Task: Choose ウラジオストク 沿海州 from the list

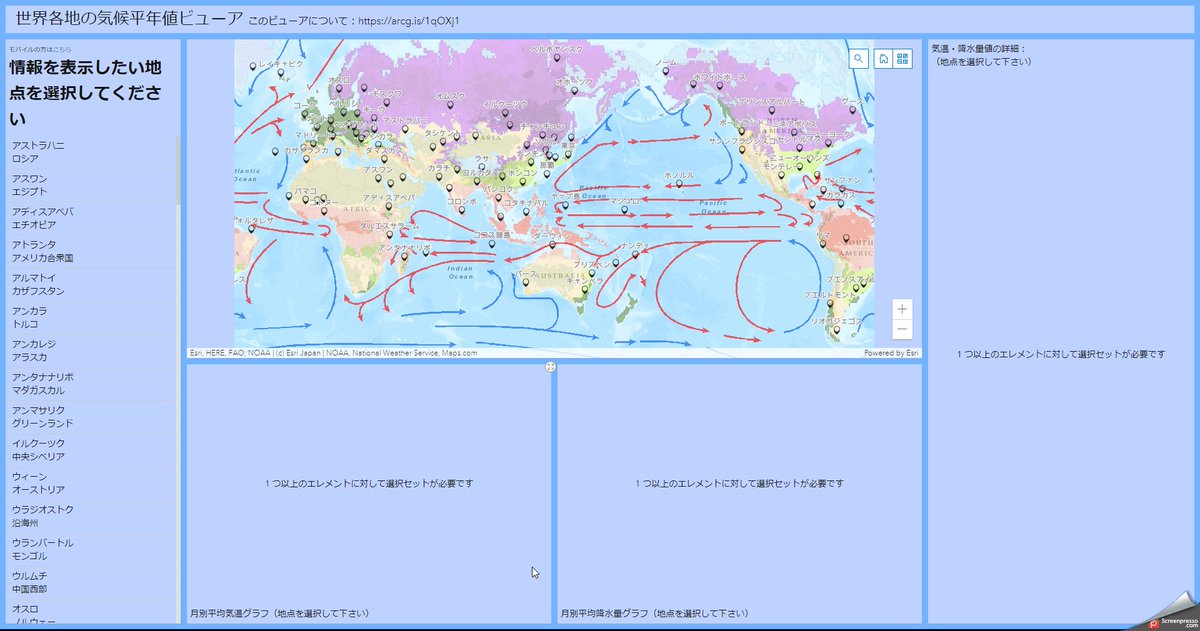Action: coord(91,516)
